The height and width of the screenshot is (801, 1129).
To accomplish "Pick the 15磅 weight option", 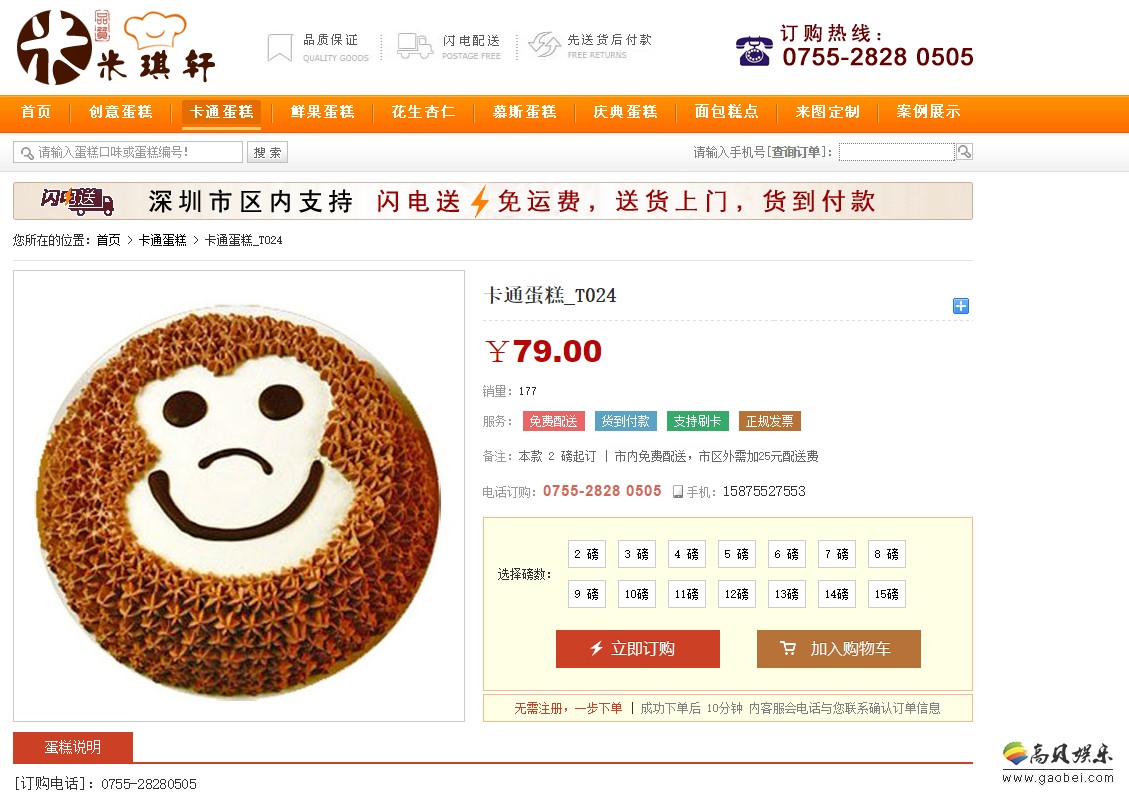I will 886,594.
